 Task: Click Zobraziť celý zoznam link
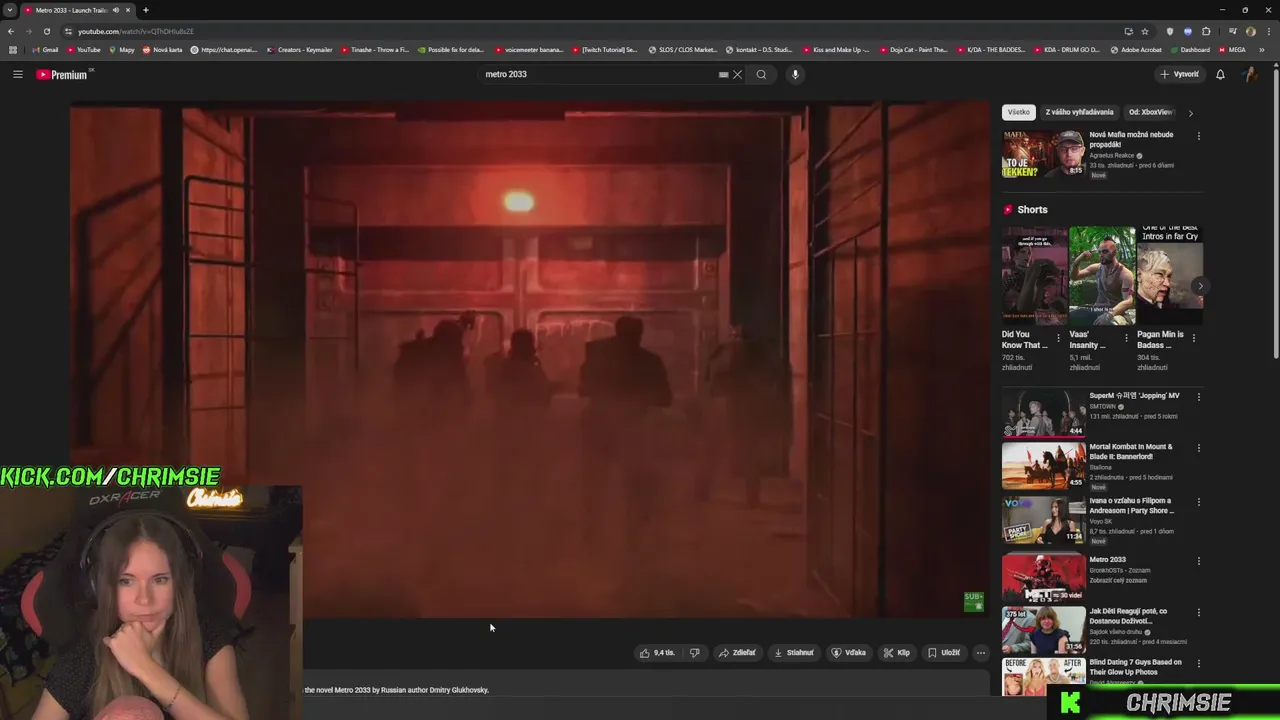[x=1118, y=581]
